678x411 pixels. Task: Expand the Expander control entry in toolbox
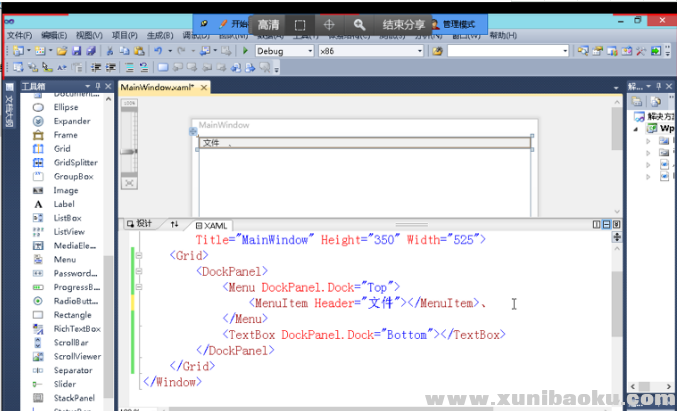click(70, 121)
